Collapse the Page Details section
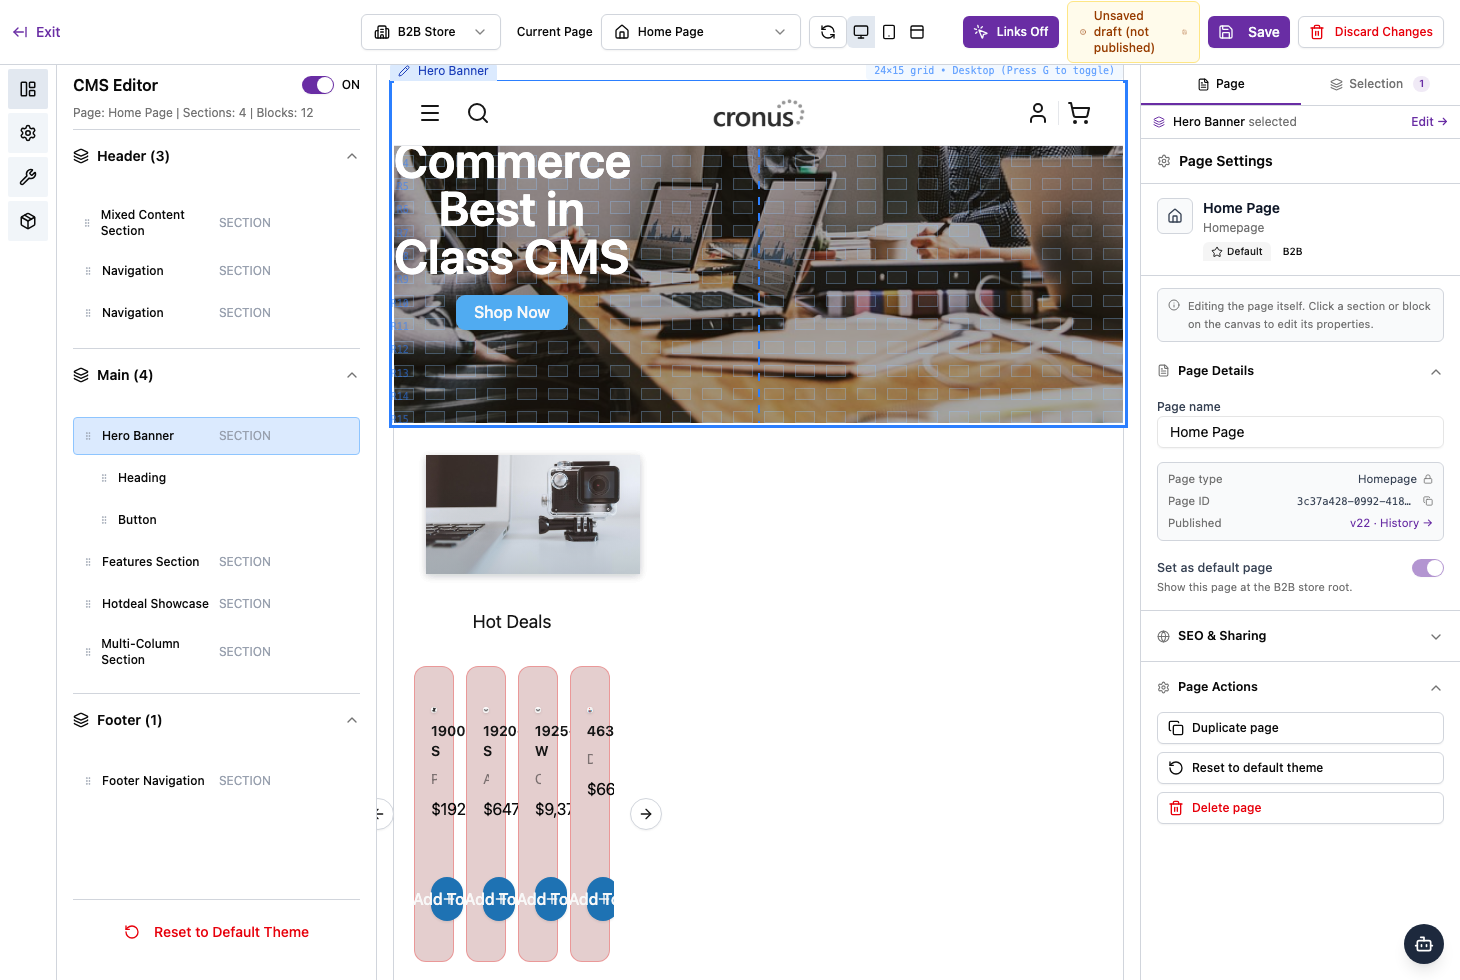Screen dimensions: 1460x980 (x=1436, y=371)
